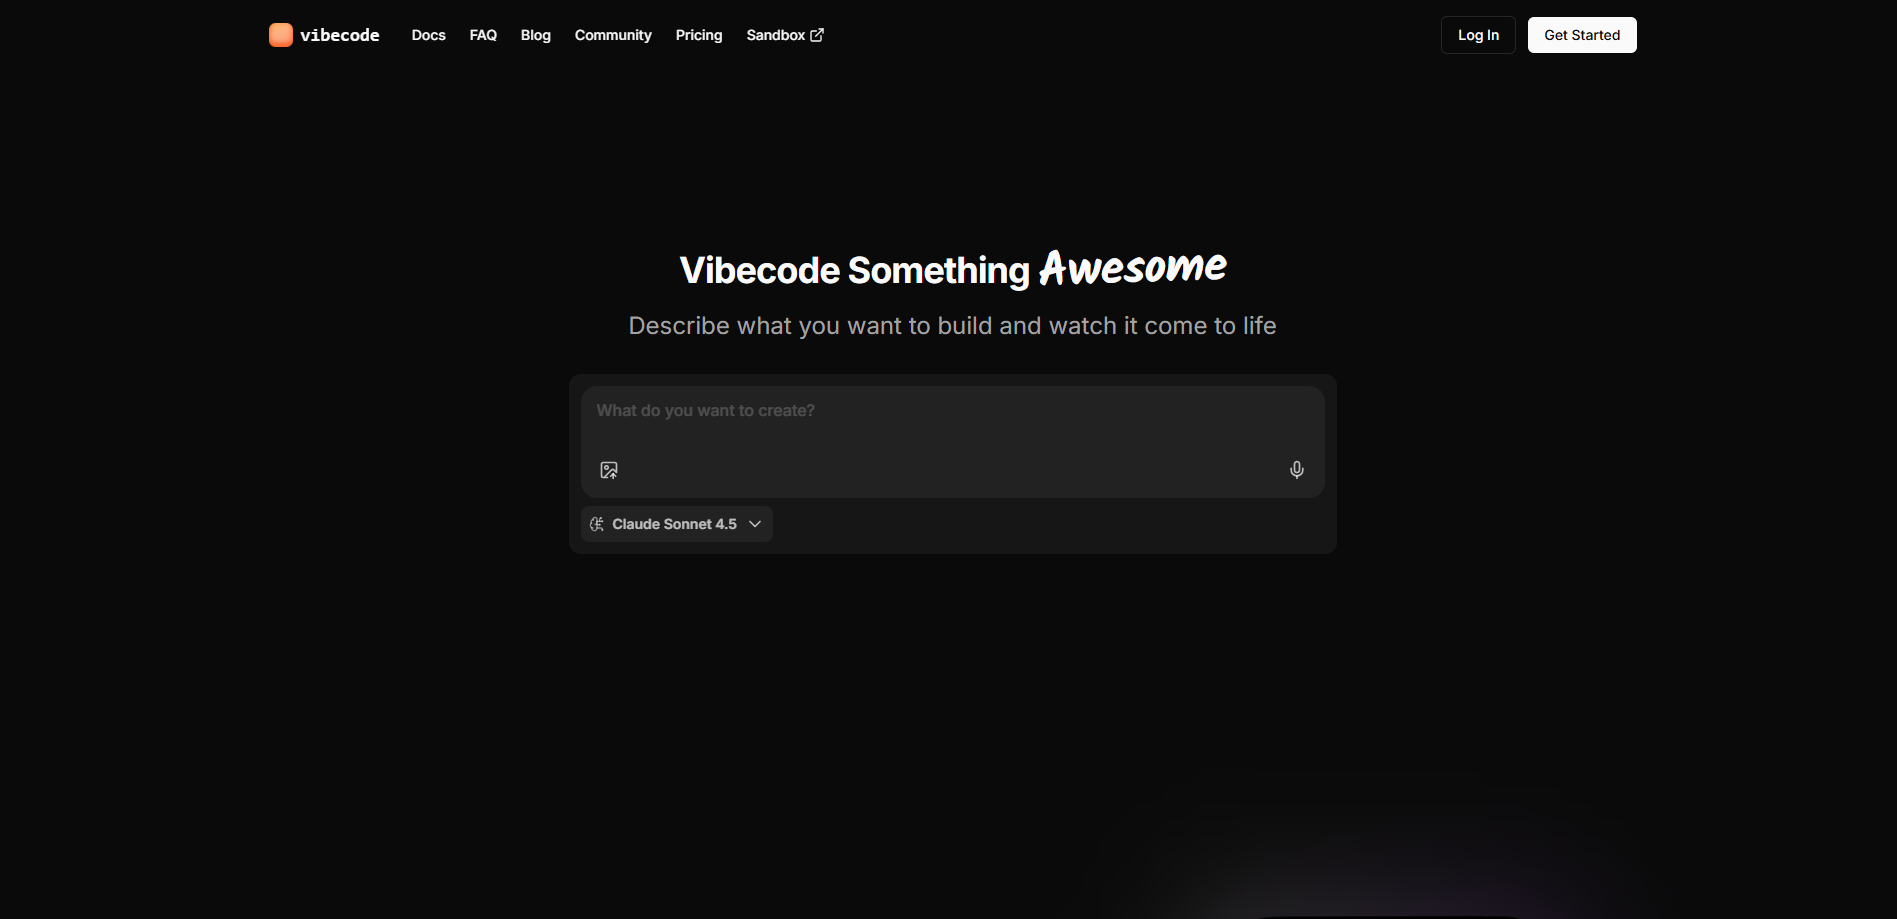Click the Sandbox external link icon
The width and height of the screenshot is (1897, 919).
point(817,34)
